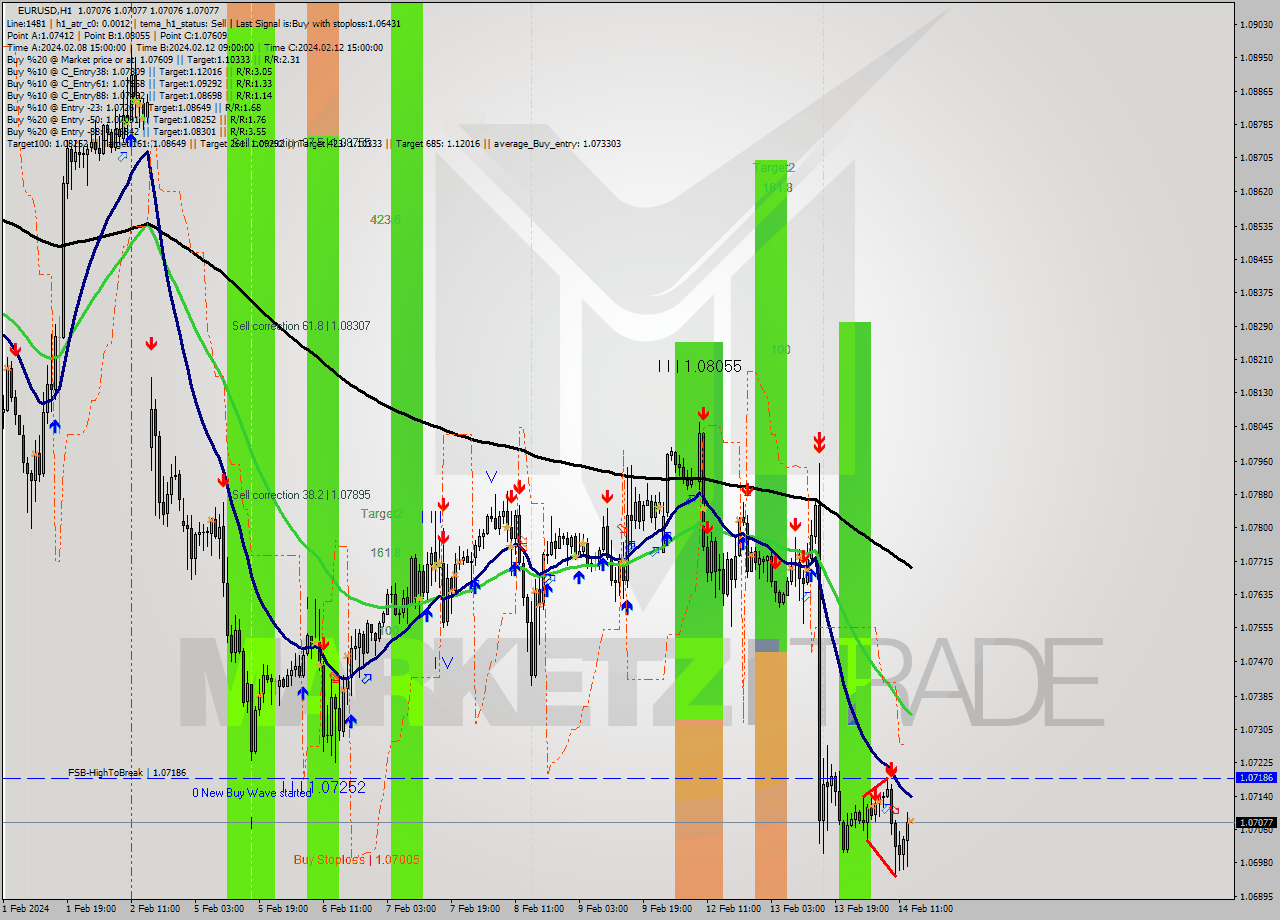Click the 1.06895 price axis label

tap(1256, 896)
